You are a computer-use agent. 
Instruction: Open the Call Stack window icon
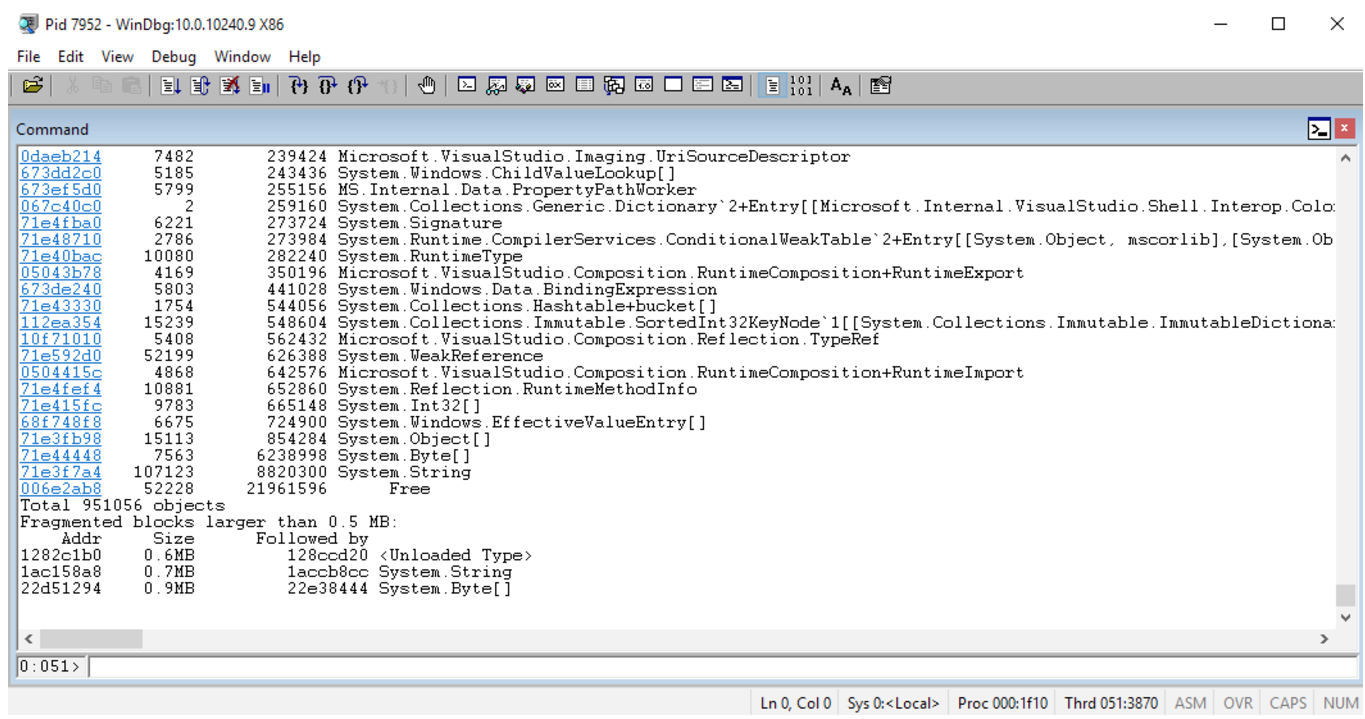[x=614, y=86]
